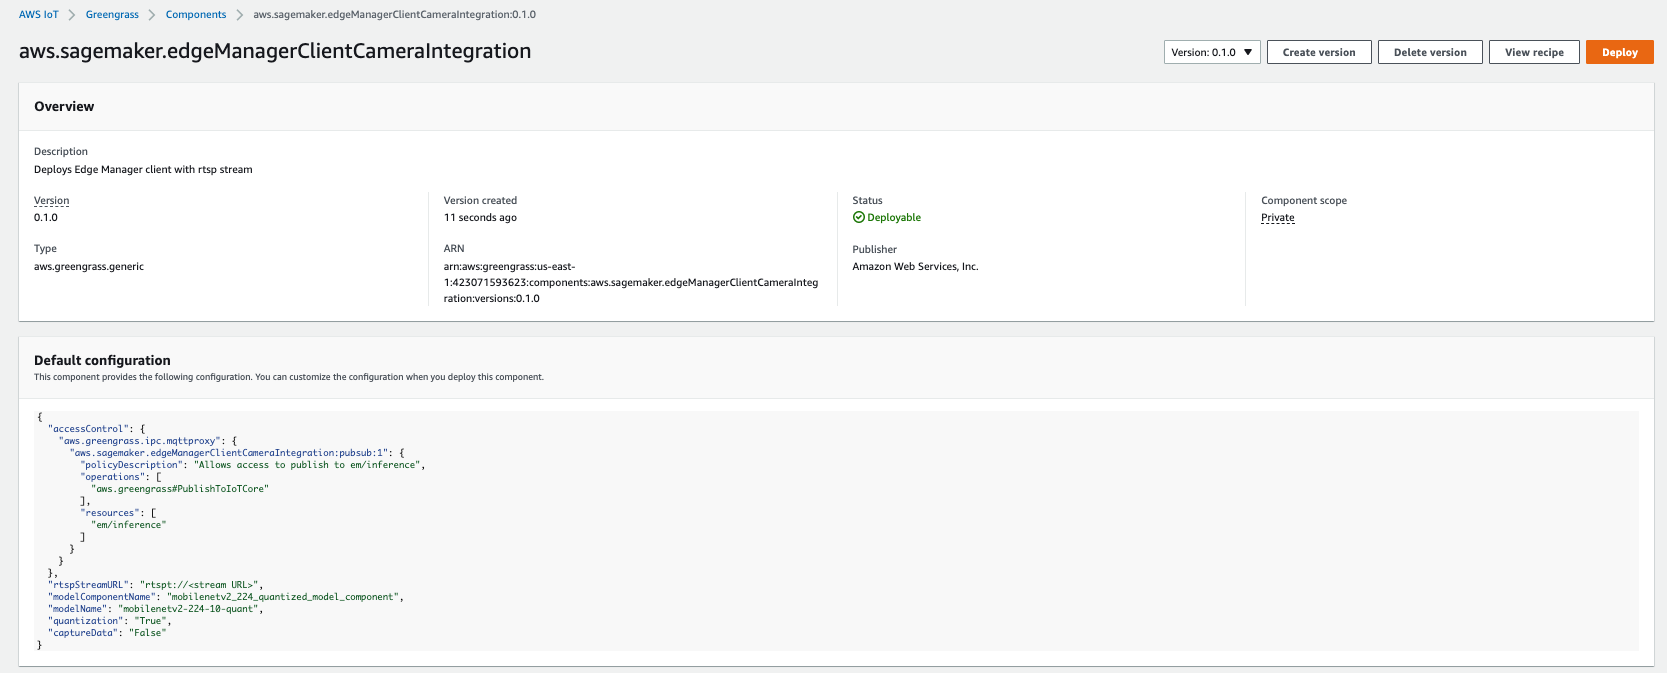Click the underlined "Version" label in Overview
Screen dimensions: 1667x673
coord(52,201)
